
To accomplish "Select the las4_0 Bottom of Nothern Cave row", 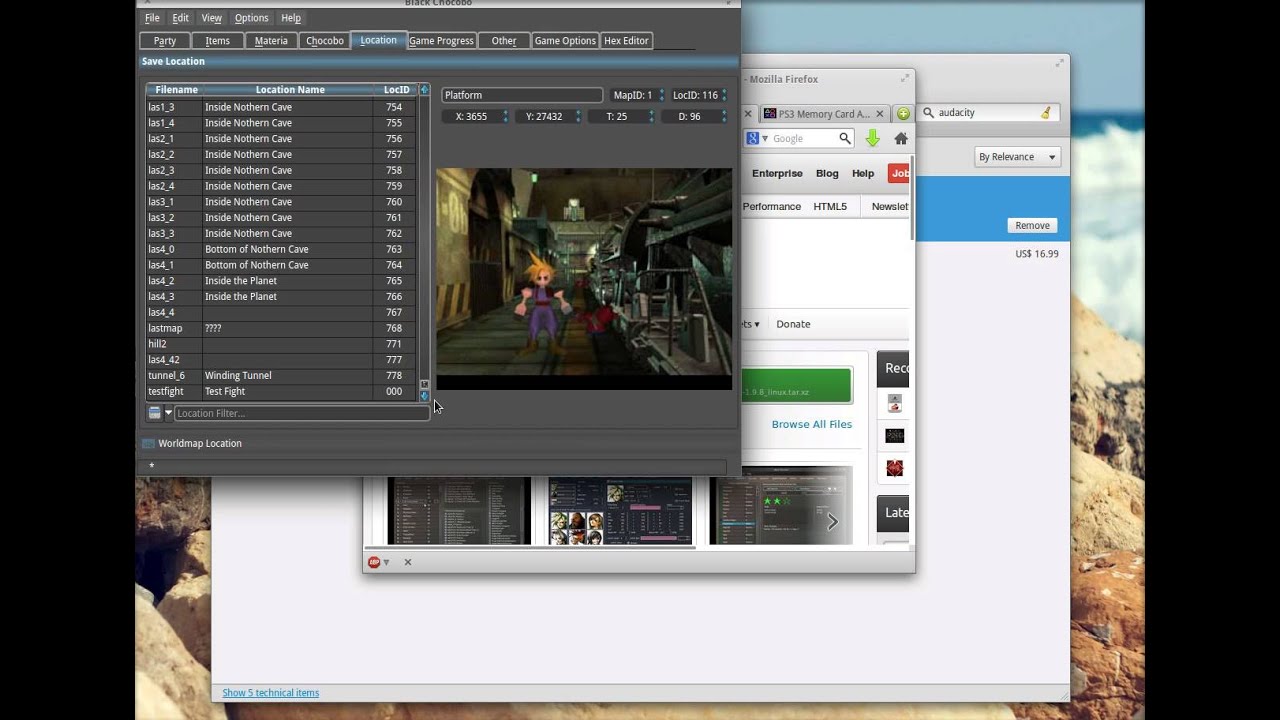I will point(281,249).
